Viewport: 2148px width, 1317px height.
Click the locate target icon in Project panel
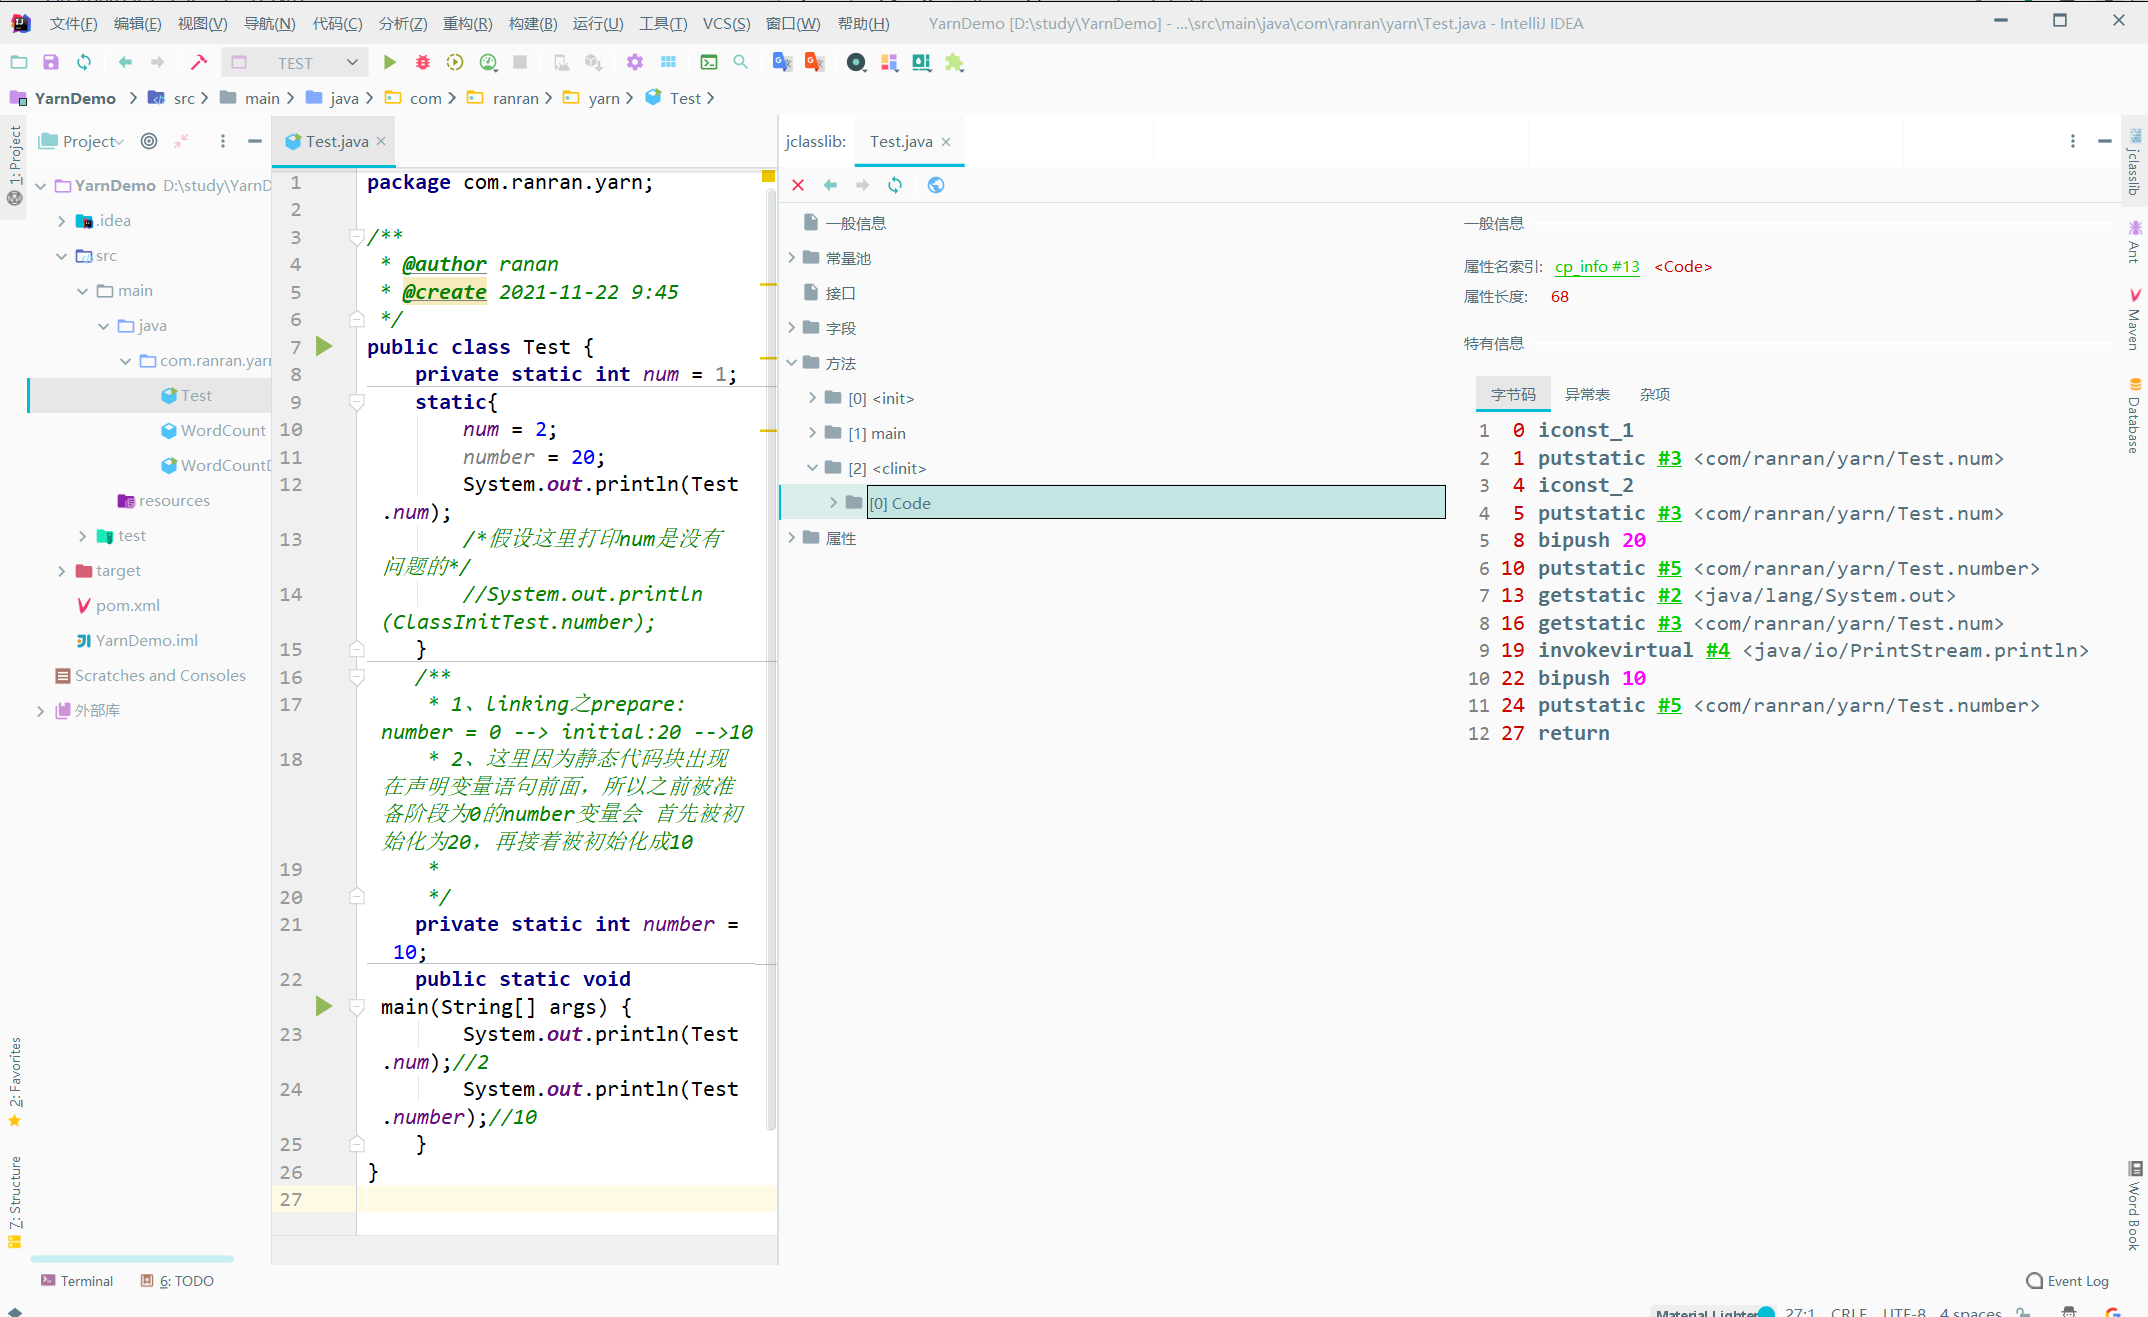click(149, 141)
